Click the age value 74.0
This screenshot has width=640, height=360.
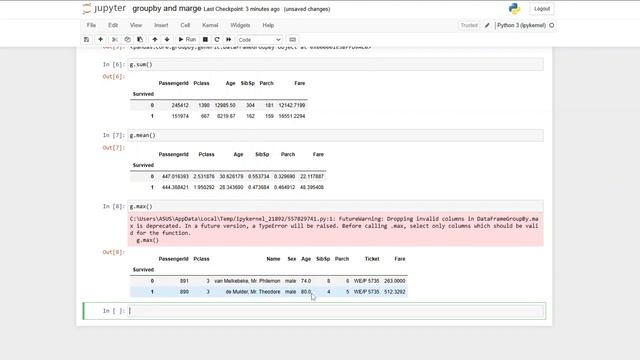306,281
